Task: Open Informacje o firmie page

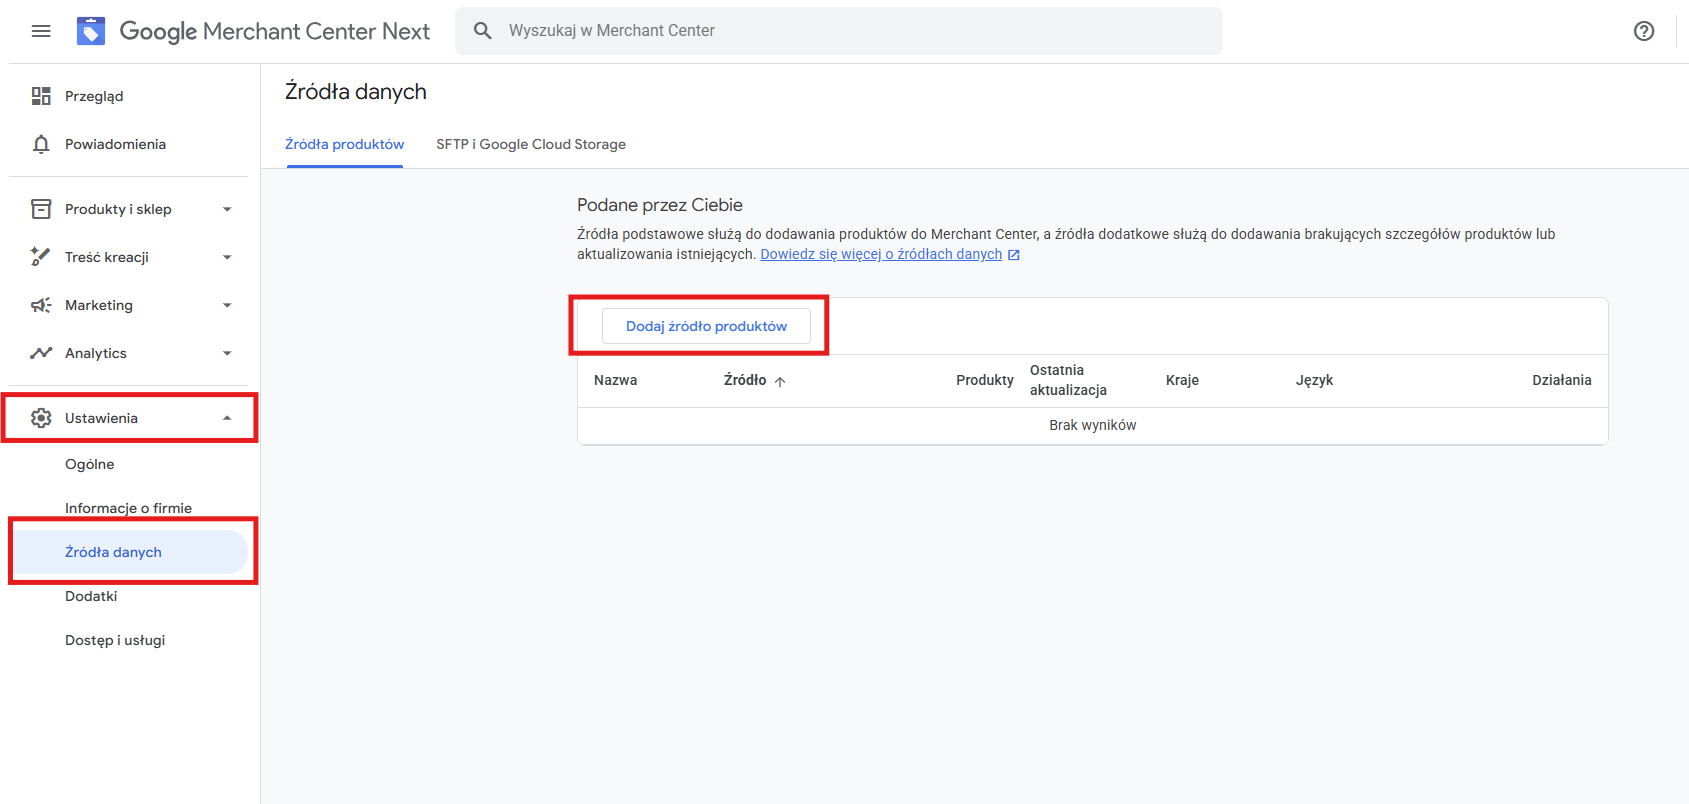Action: point(128,508)
